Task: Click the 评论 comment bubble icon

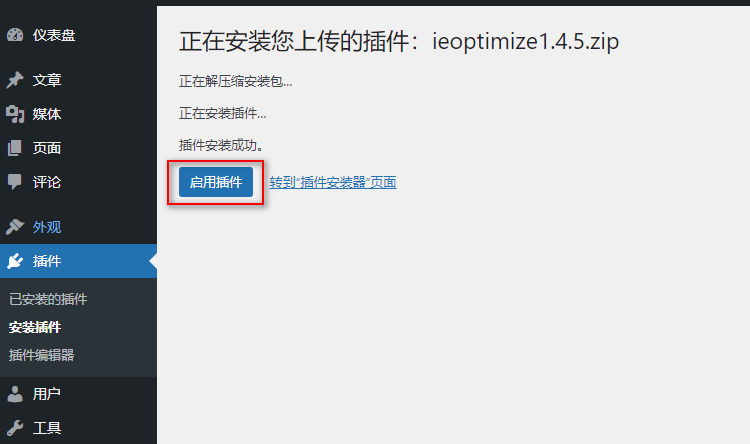Action: coord(15,182)
